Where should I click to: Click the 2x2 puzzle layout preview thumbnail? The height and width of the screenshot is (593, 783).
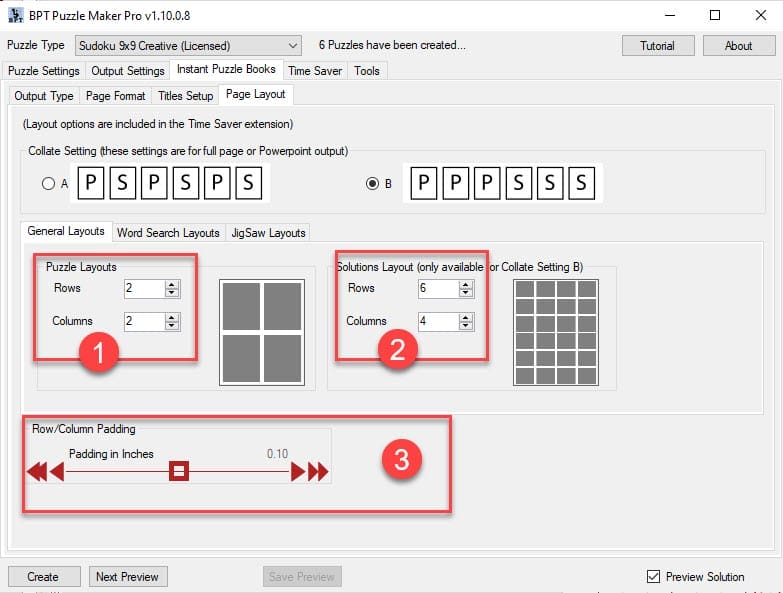[x=261, y=332]
